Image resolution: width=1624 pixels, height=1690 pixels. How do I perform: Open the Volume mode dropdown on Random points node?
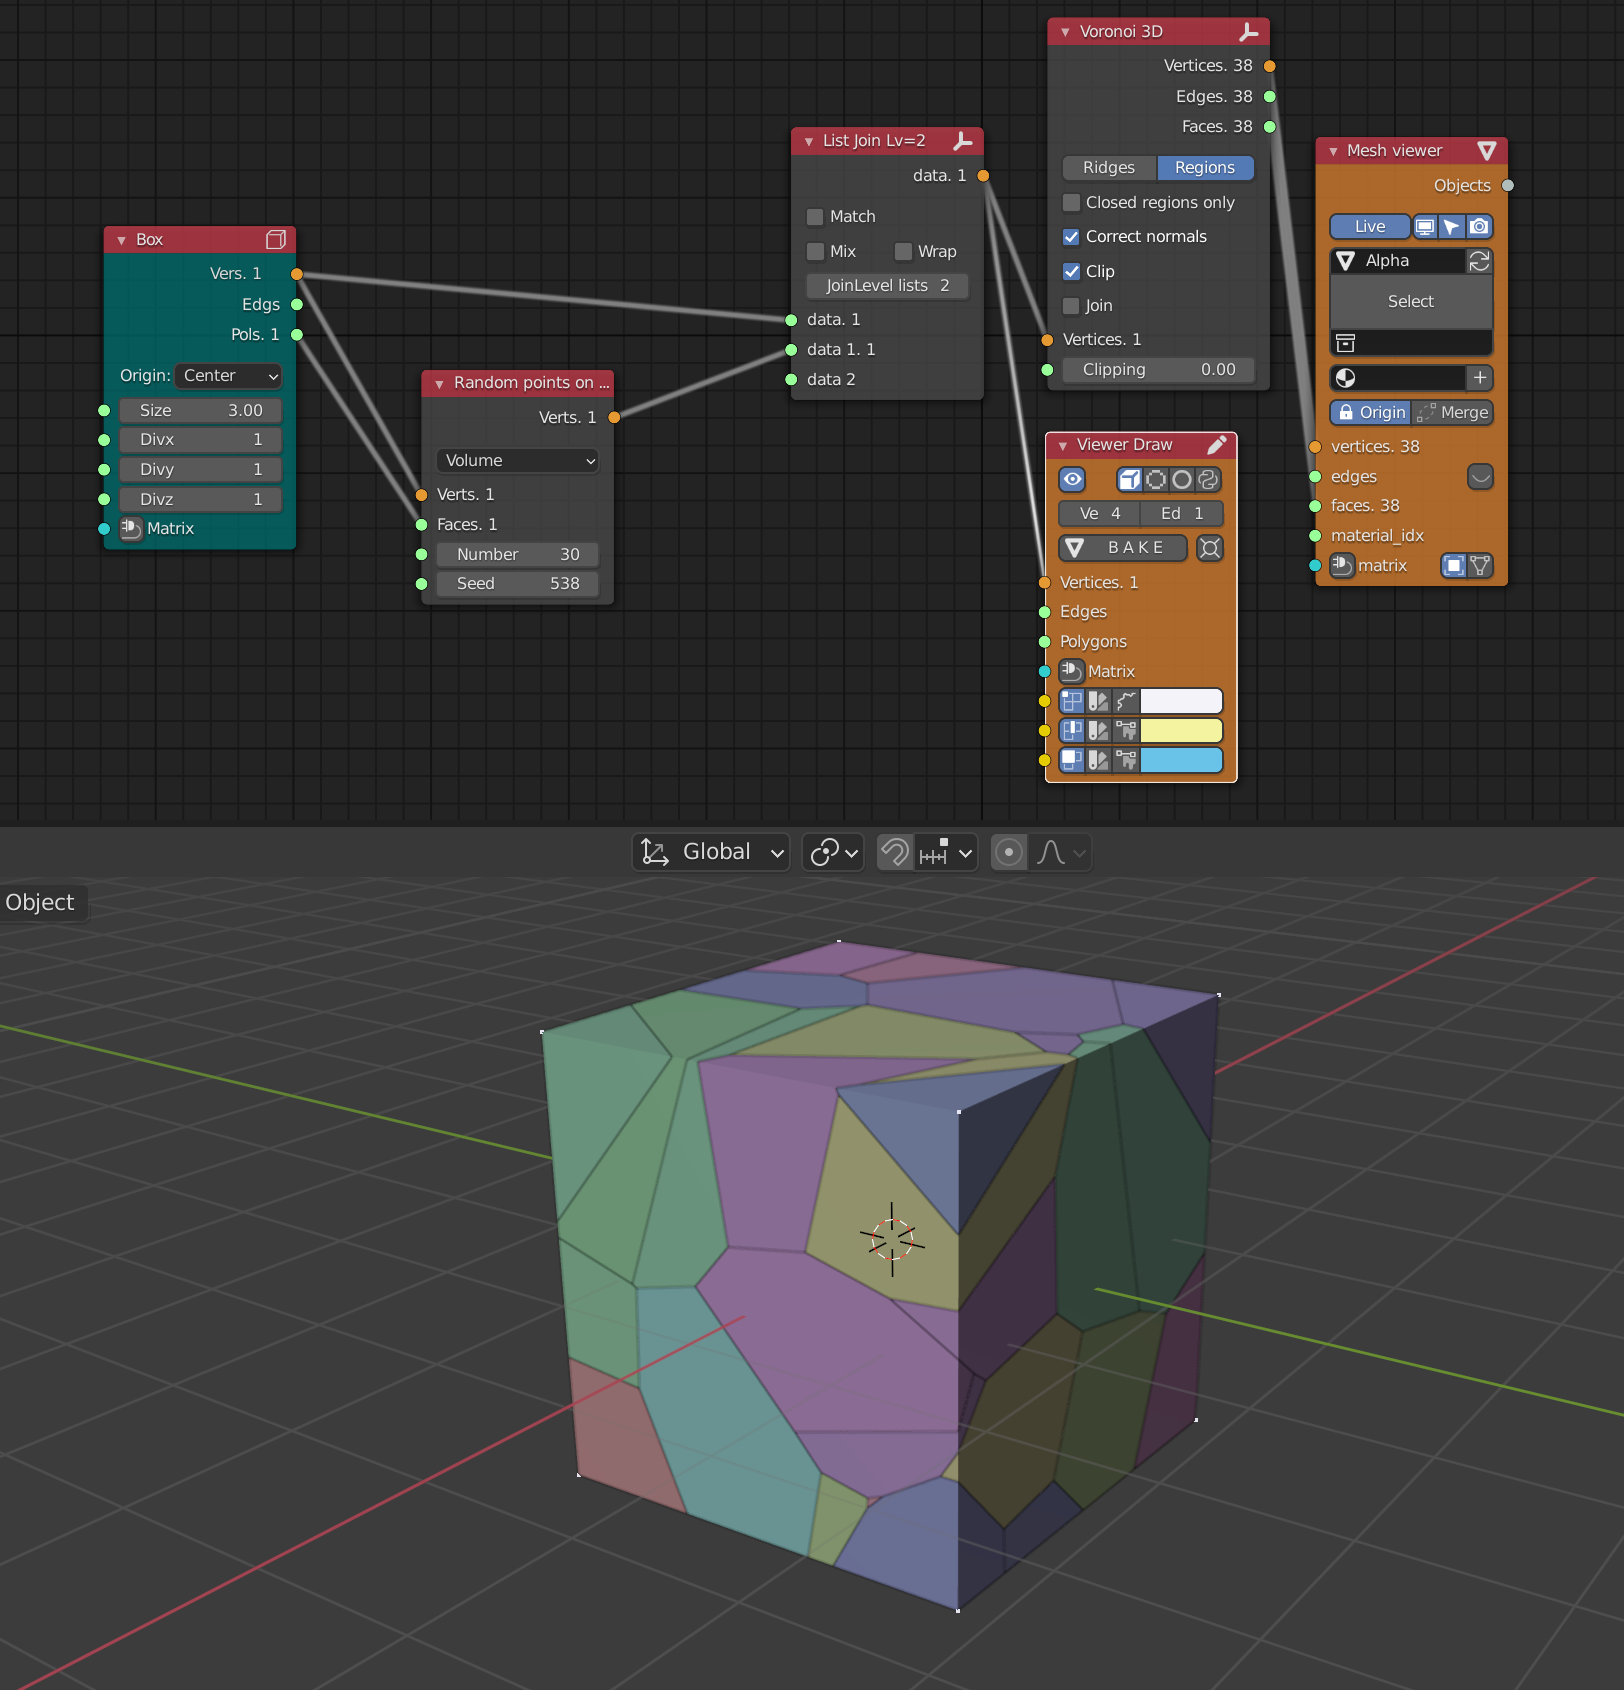point(517,461)
